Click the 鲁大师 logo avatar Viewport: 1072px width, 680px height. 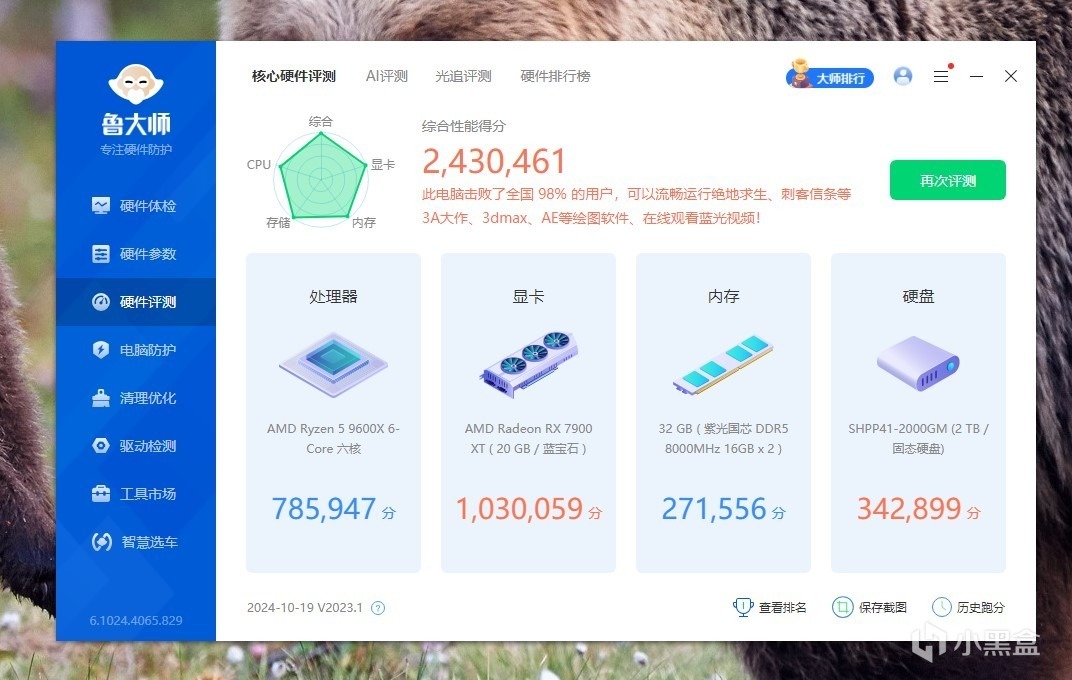click(x=136, y=84)
